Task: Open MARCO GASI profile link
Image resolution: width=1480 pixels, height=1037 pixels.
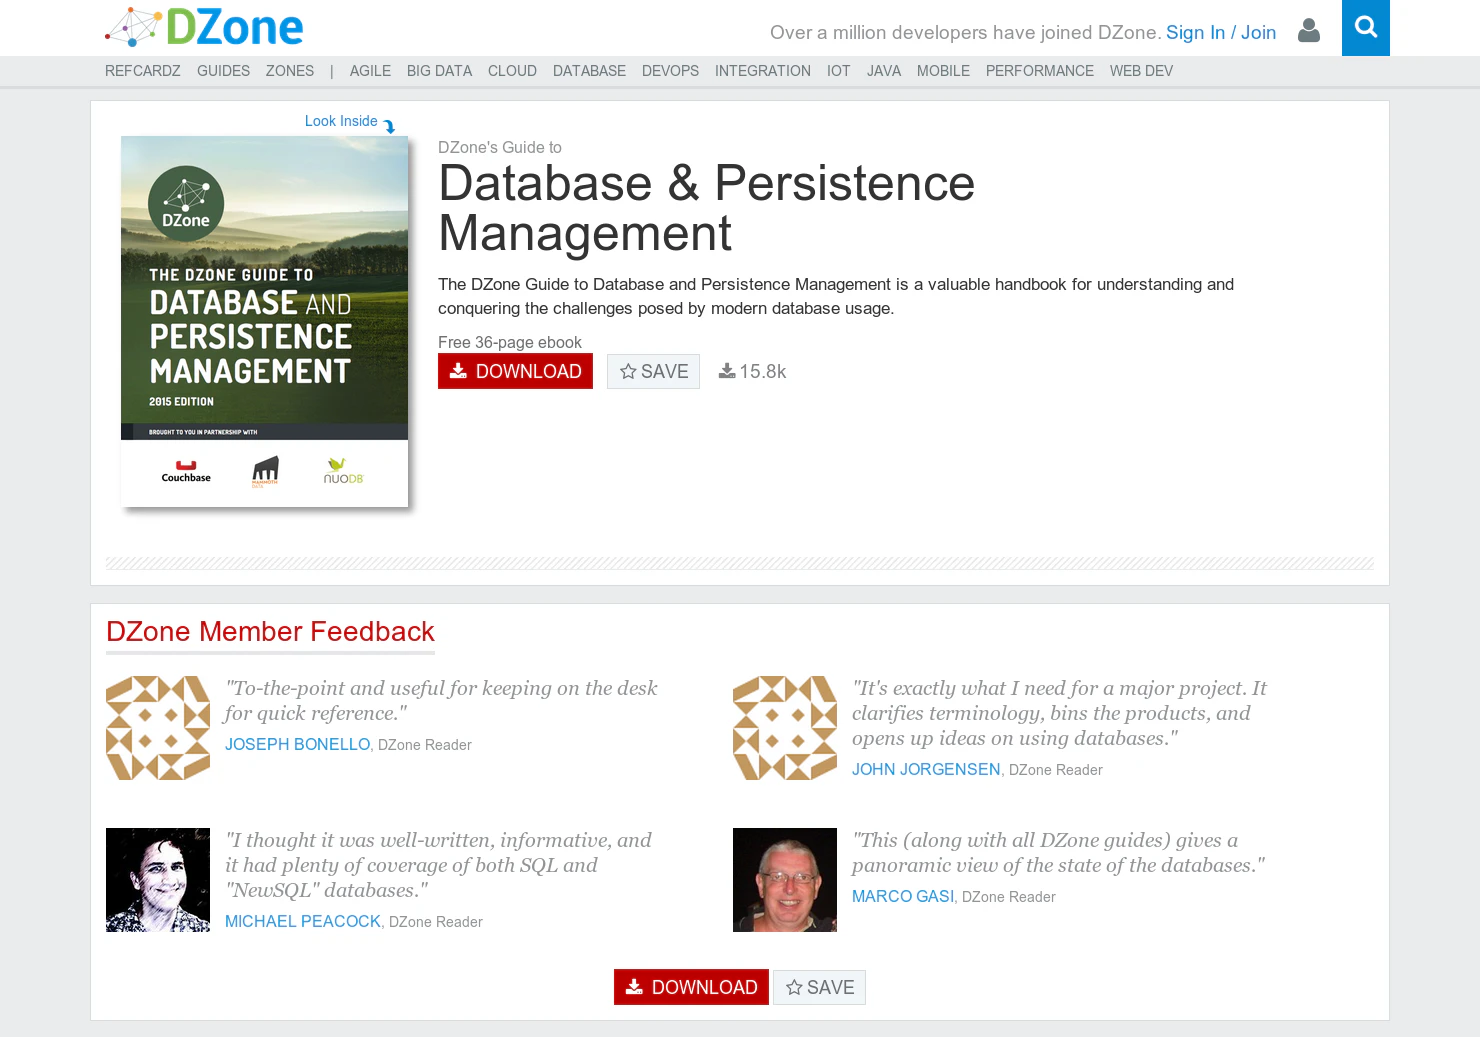Action: [903, 896]
